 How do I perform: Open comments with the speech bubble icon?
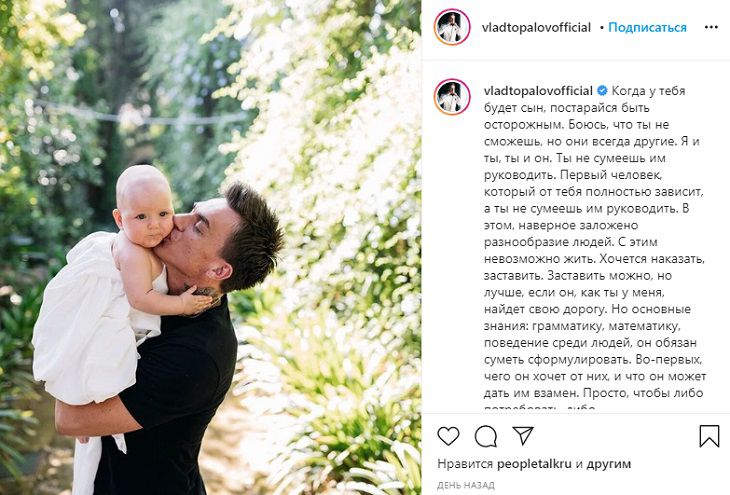tap(486, 436)
